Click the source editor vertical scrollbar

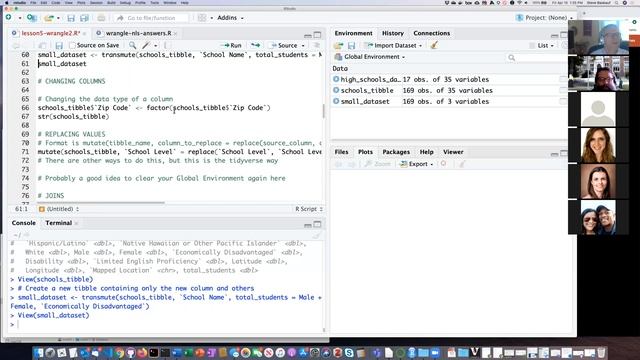[324, 111]
